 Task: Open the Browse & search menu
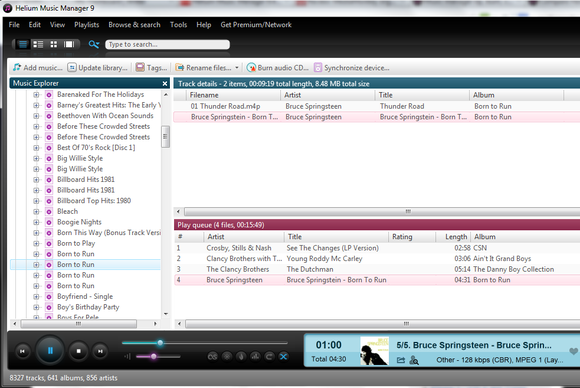[x=134, y=25]
